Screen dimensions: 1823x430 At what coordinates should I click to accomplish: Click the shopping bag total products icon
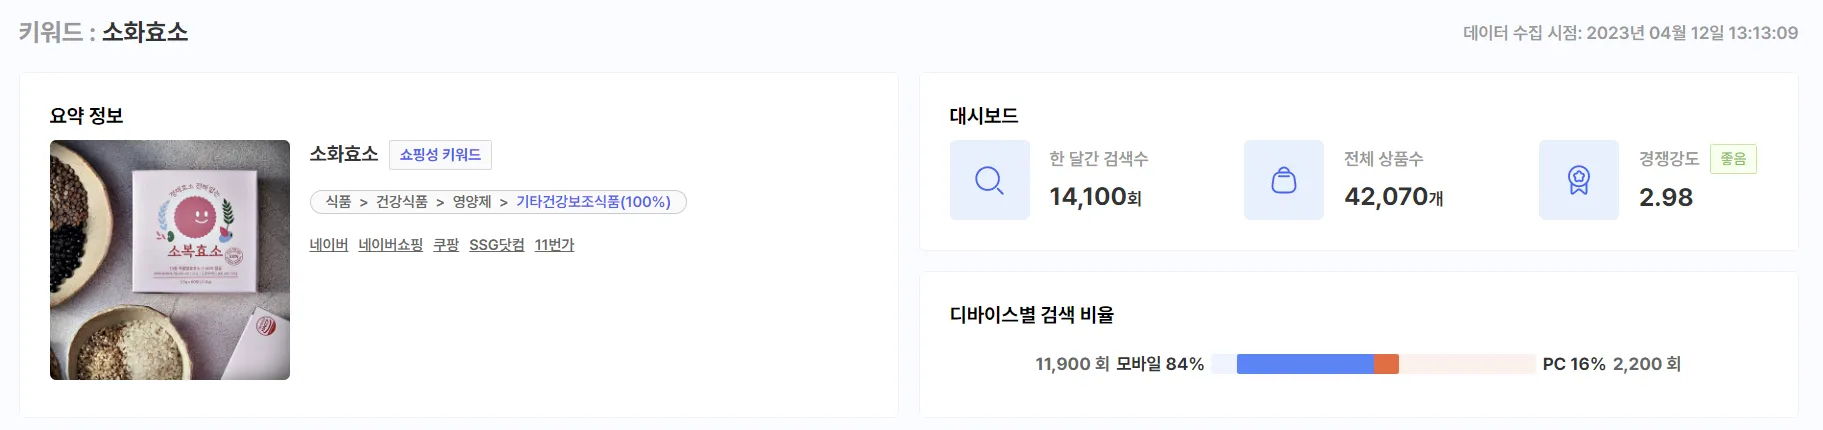pos(1284,180)
